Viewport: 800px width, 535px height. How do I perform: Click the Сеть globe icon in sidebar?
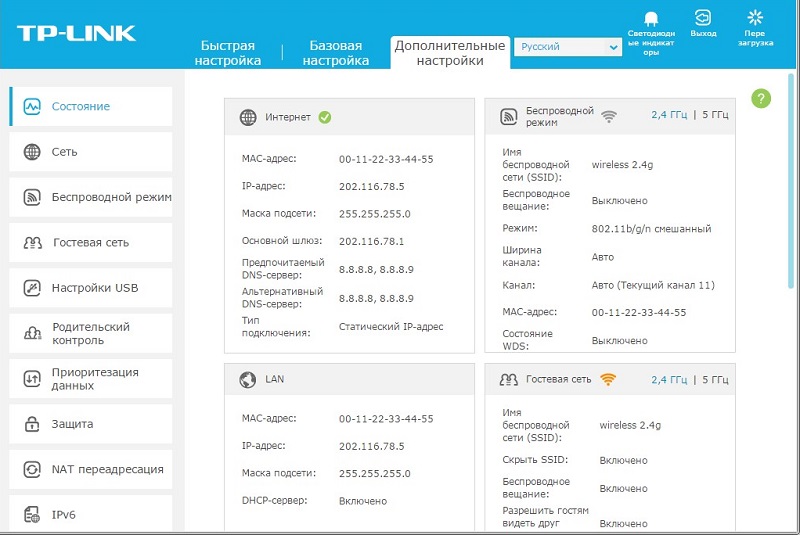pos(32,152)
